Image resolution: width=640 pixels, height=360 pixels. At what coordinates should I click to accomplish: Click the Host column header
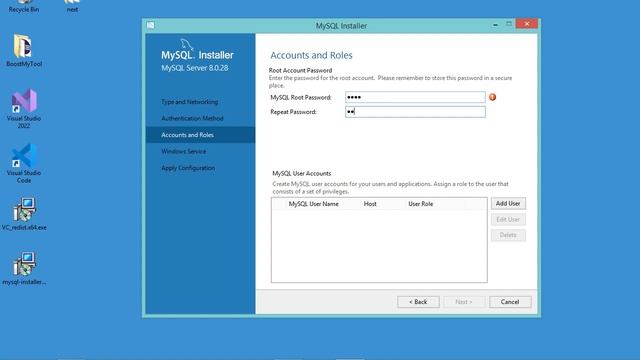(x=370, y=204)
